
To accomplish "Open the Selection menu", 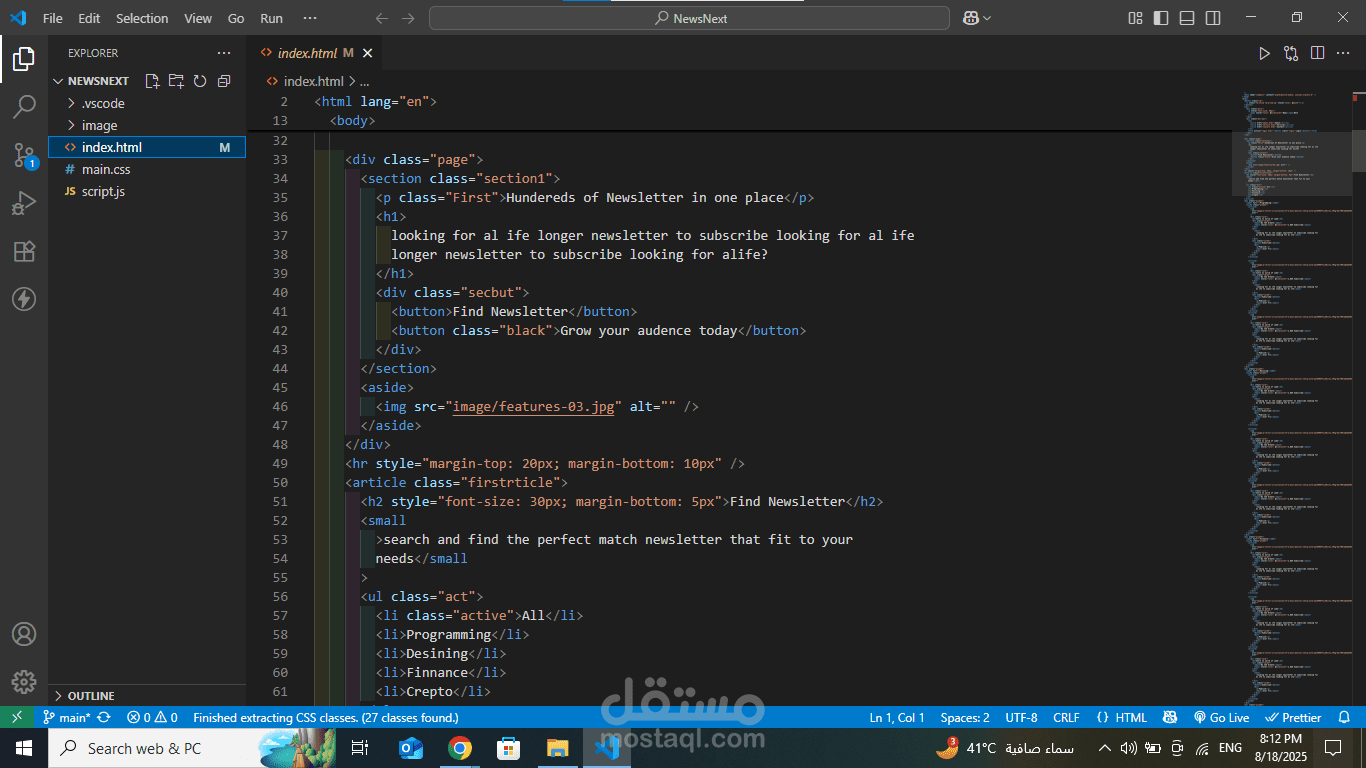I will coord(142,18).
